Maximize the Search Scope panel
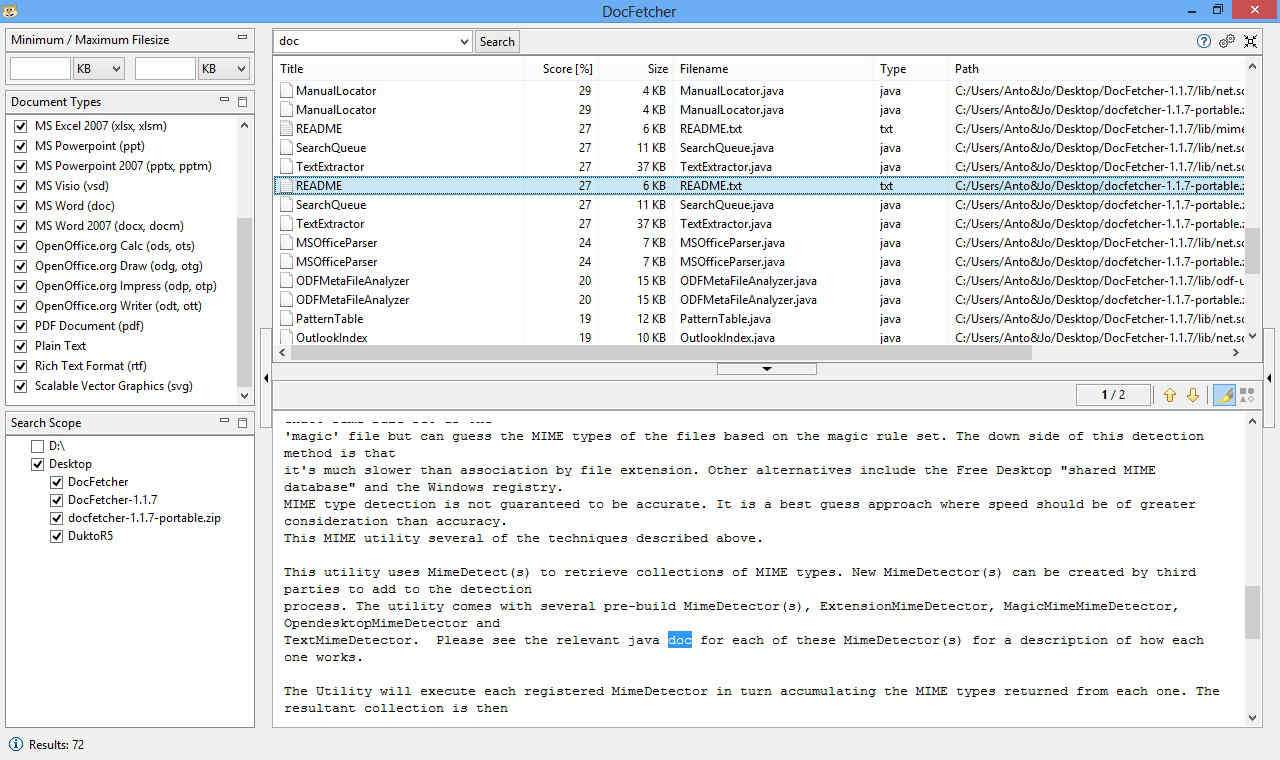This screenshot has width=1280, height=760. point(242,423)
